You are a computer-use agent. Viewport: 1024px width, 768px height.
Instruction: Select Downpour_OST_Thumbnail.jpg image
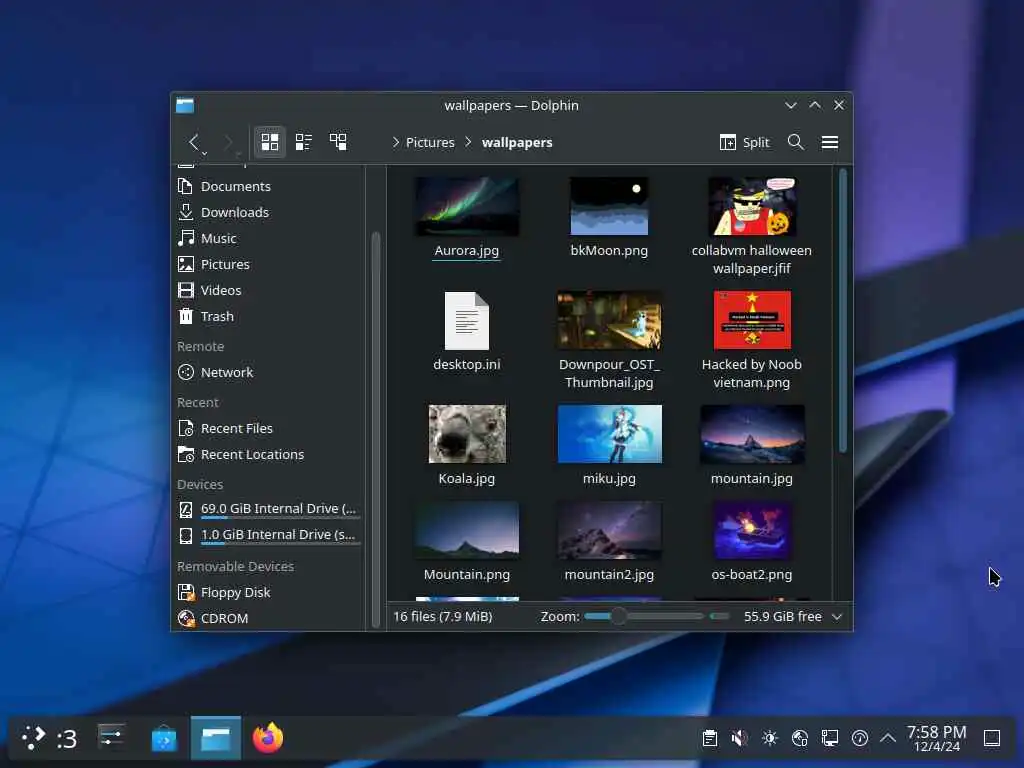click(609, 321)
